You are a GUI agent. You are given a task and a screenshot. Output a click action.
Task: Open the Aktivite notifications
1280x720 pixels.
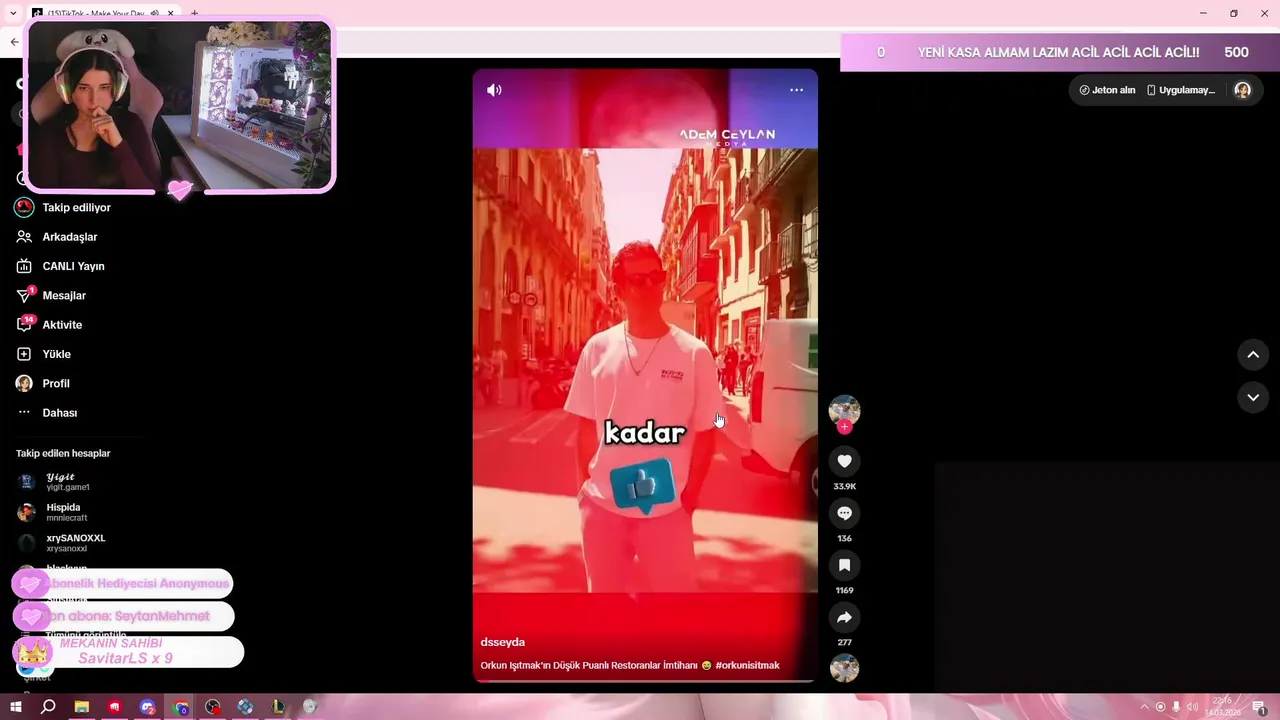49,325
